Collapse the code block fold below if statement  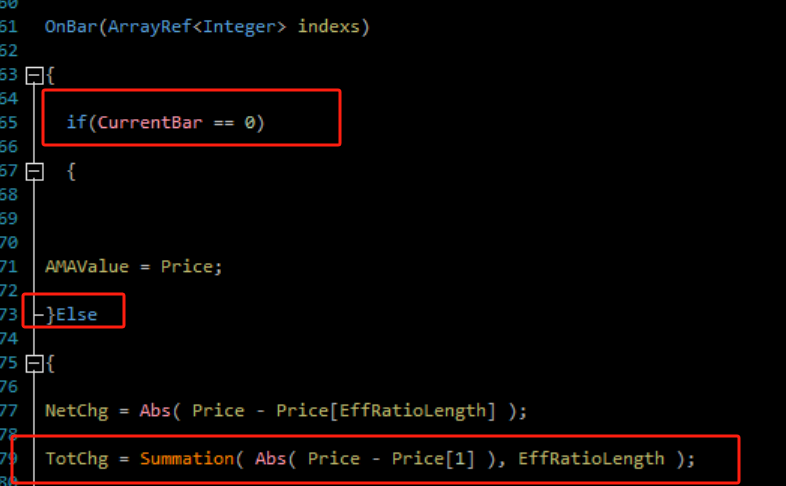click(34, 171)
